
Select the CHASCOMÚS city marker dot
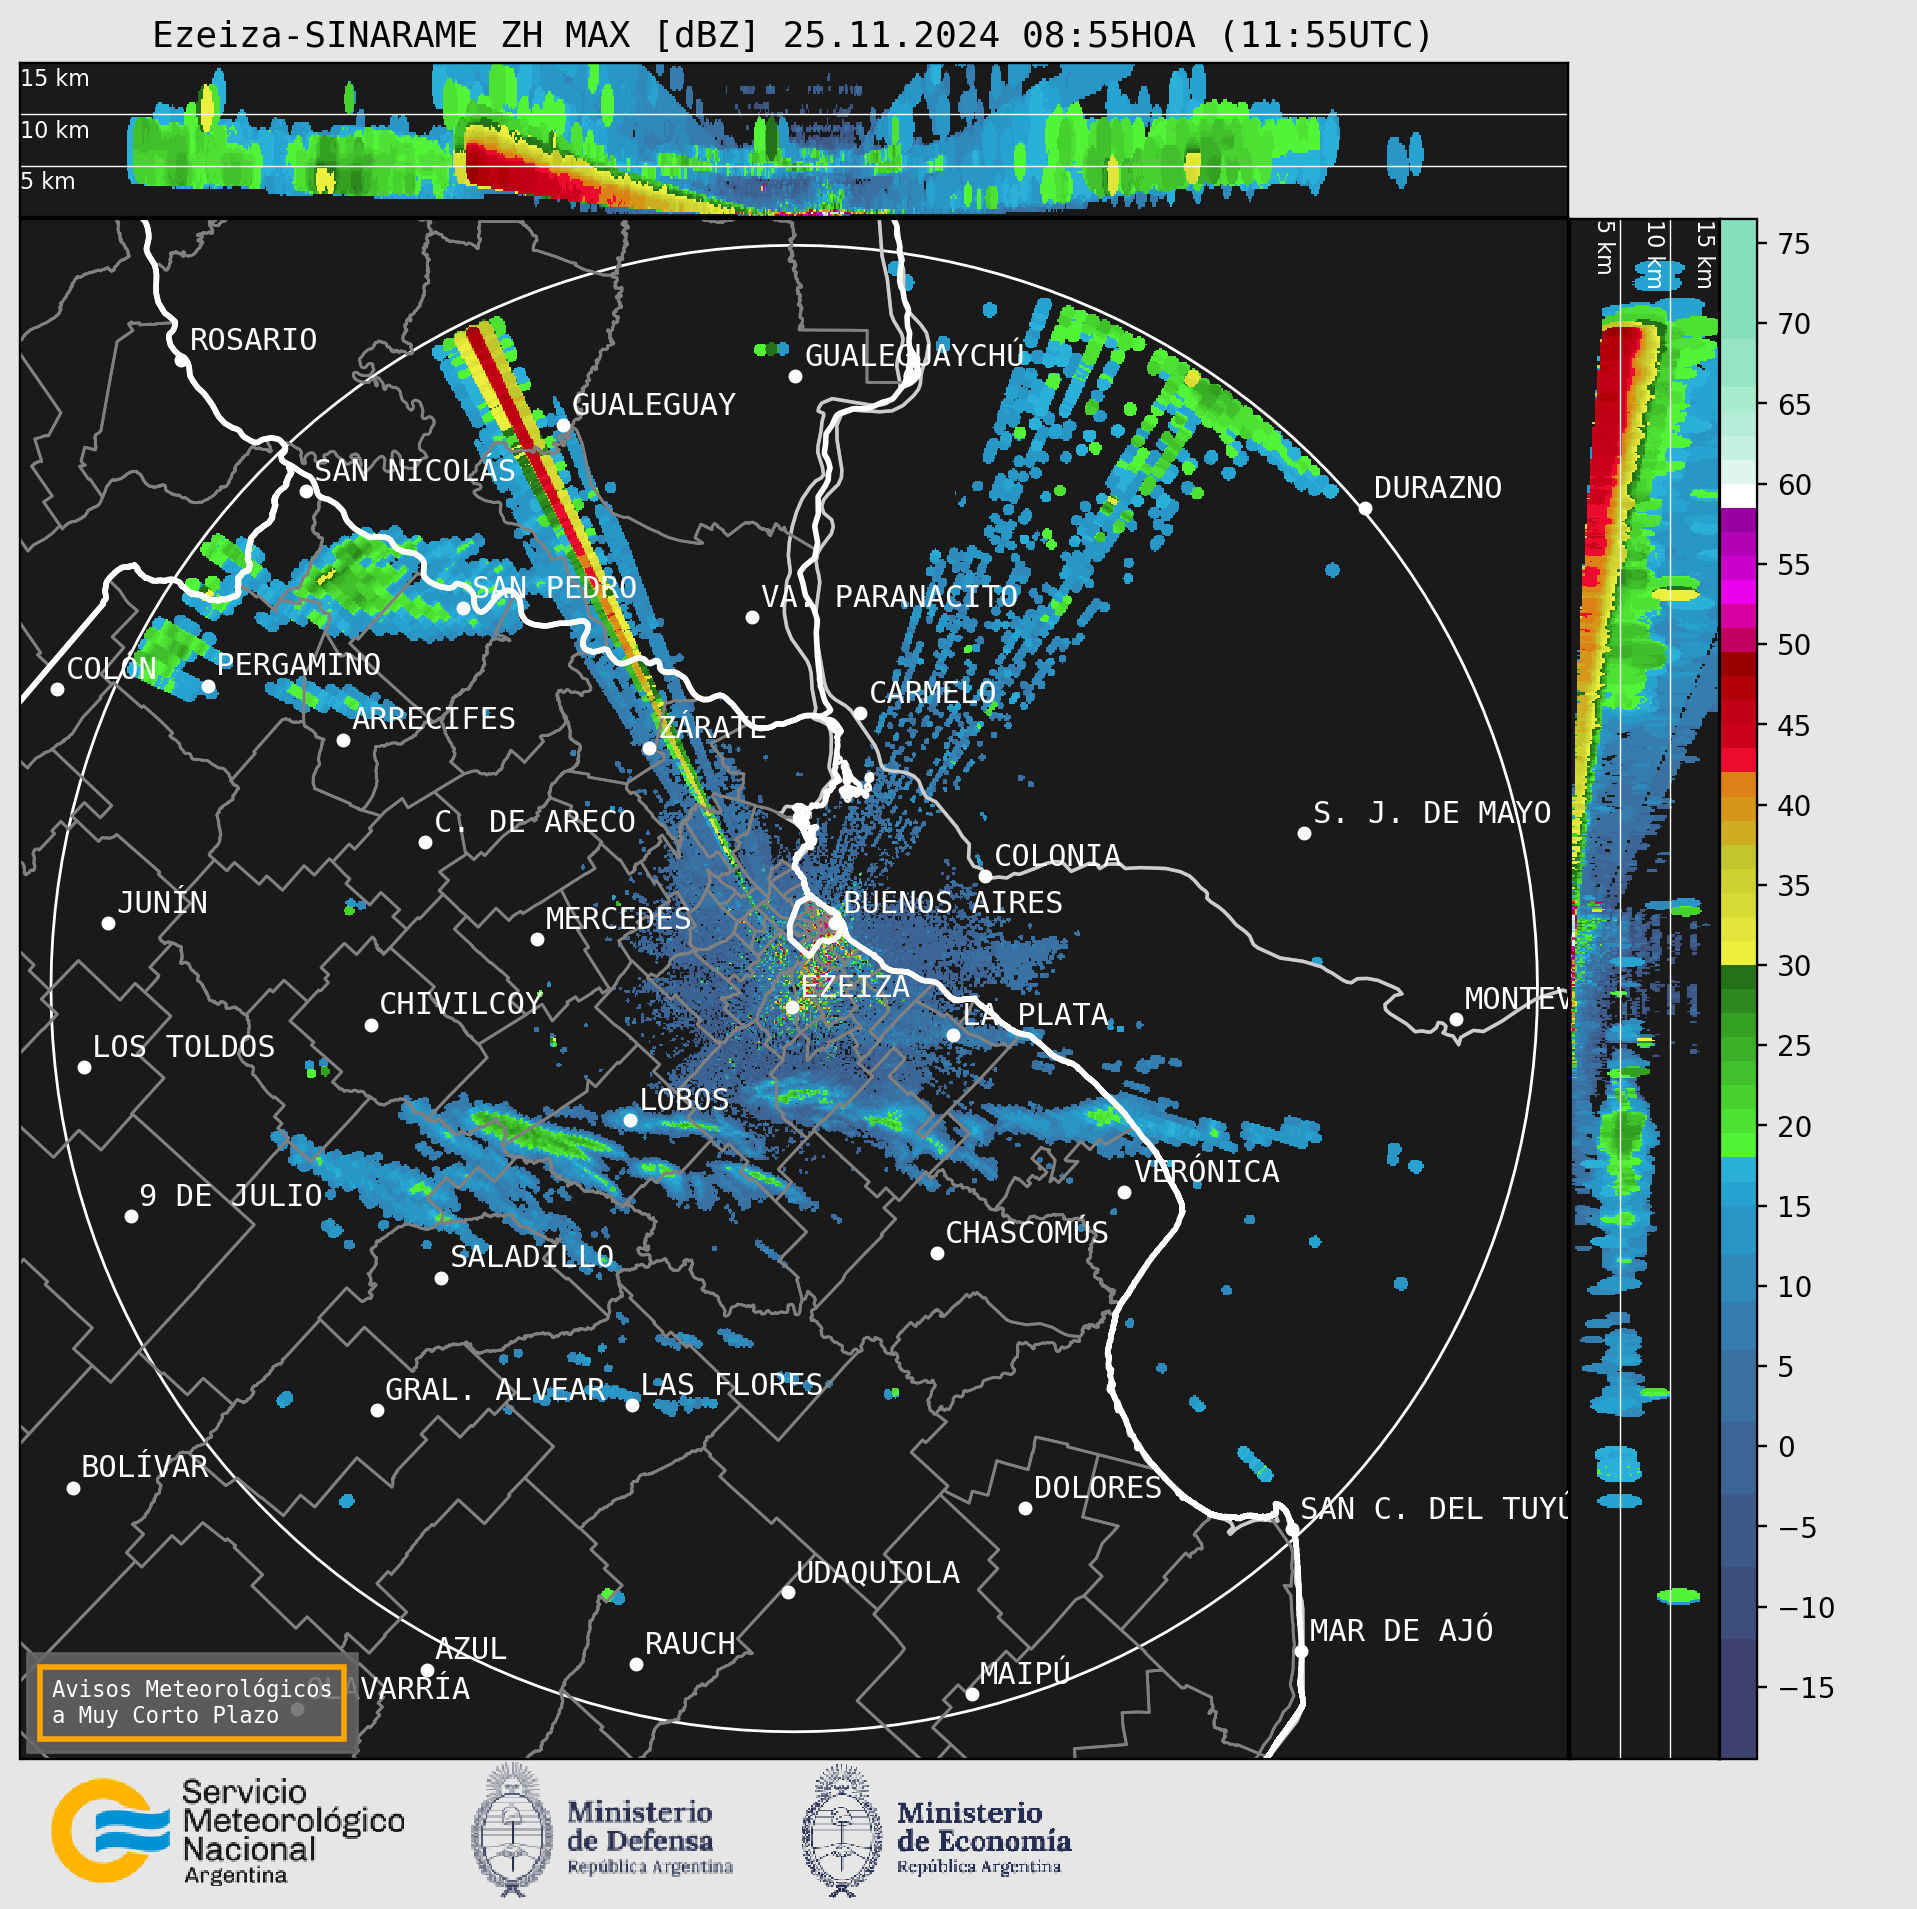point(937,1253)
